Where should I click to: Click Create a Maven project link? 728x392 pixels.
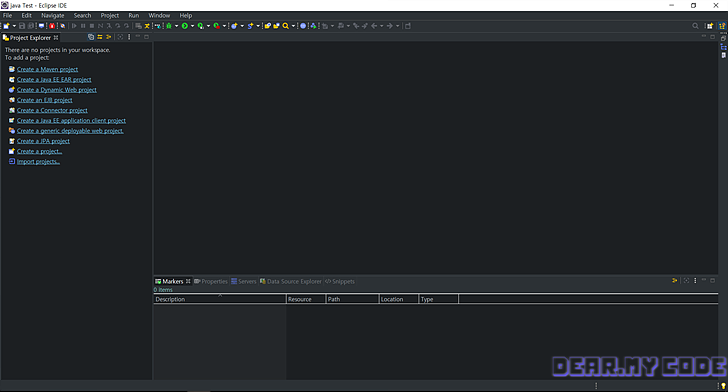pyautogui.click(x=47, y=69)
